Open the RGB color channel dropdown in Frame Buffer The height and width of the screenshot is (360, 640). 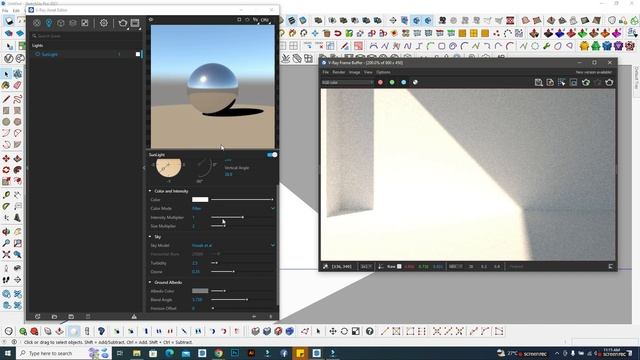[347, 82]
